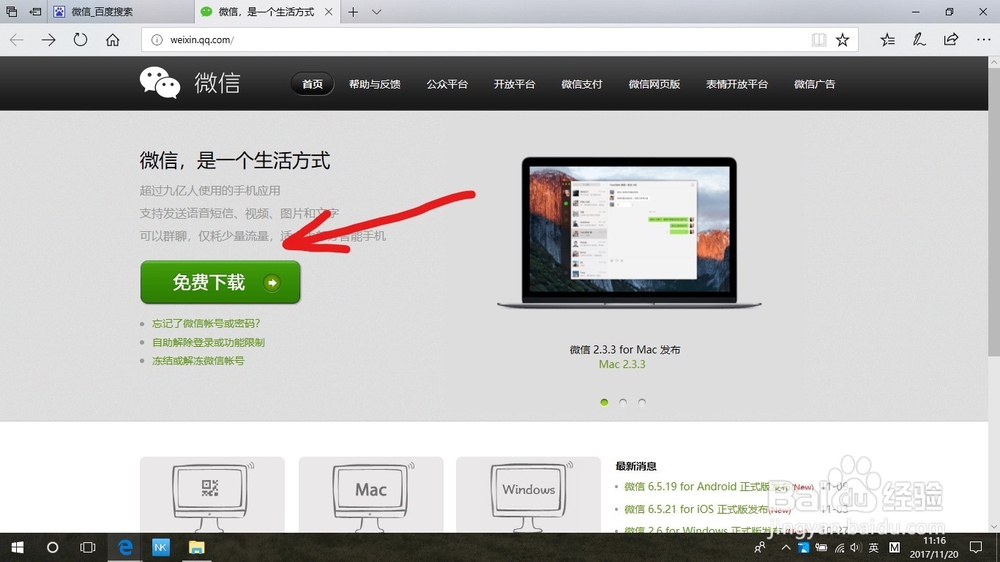
Task: Open 微信支付 navigation item
Action: (582, 84)
